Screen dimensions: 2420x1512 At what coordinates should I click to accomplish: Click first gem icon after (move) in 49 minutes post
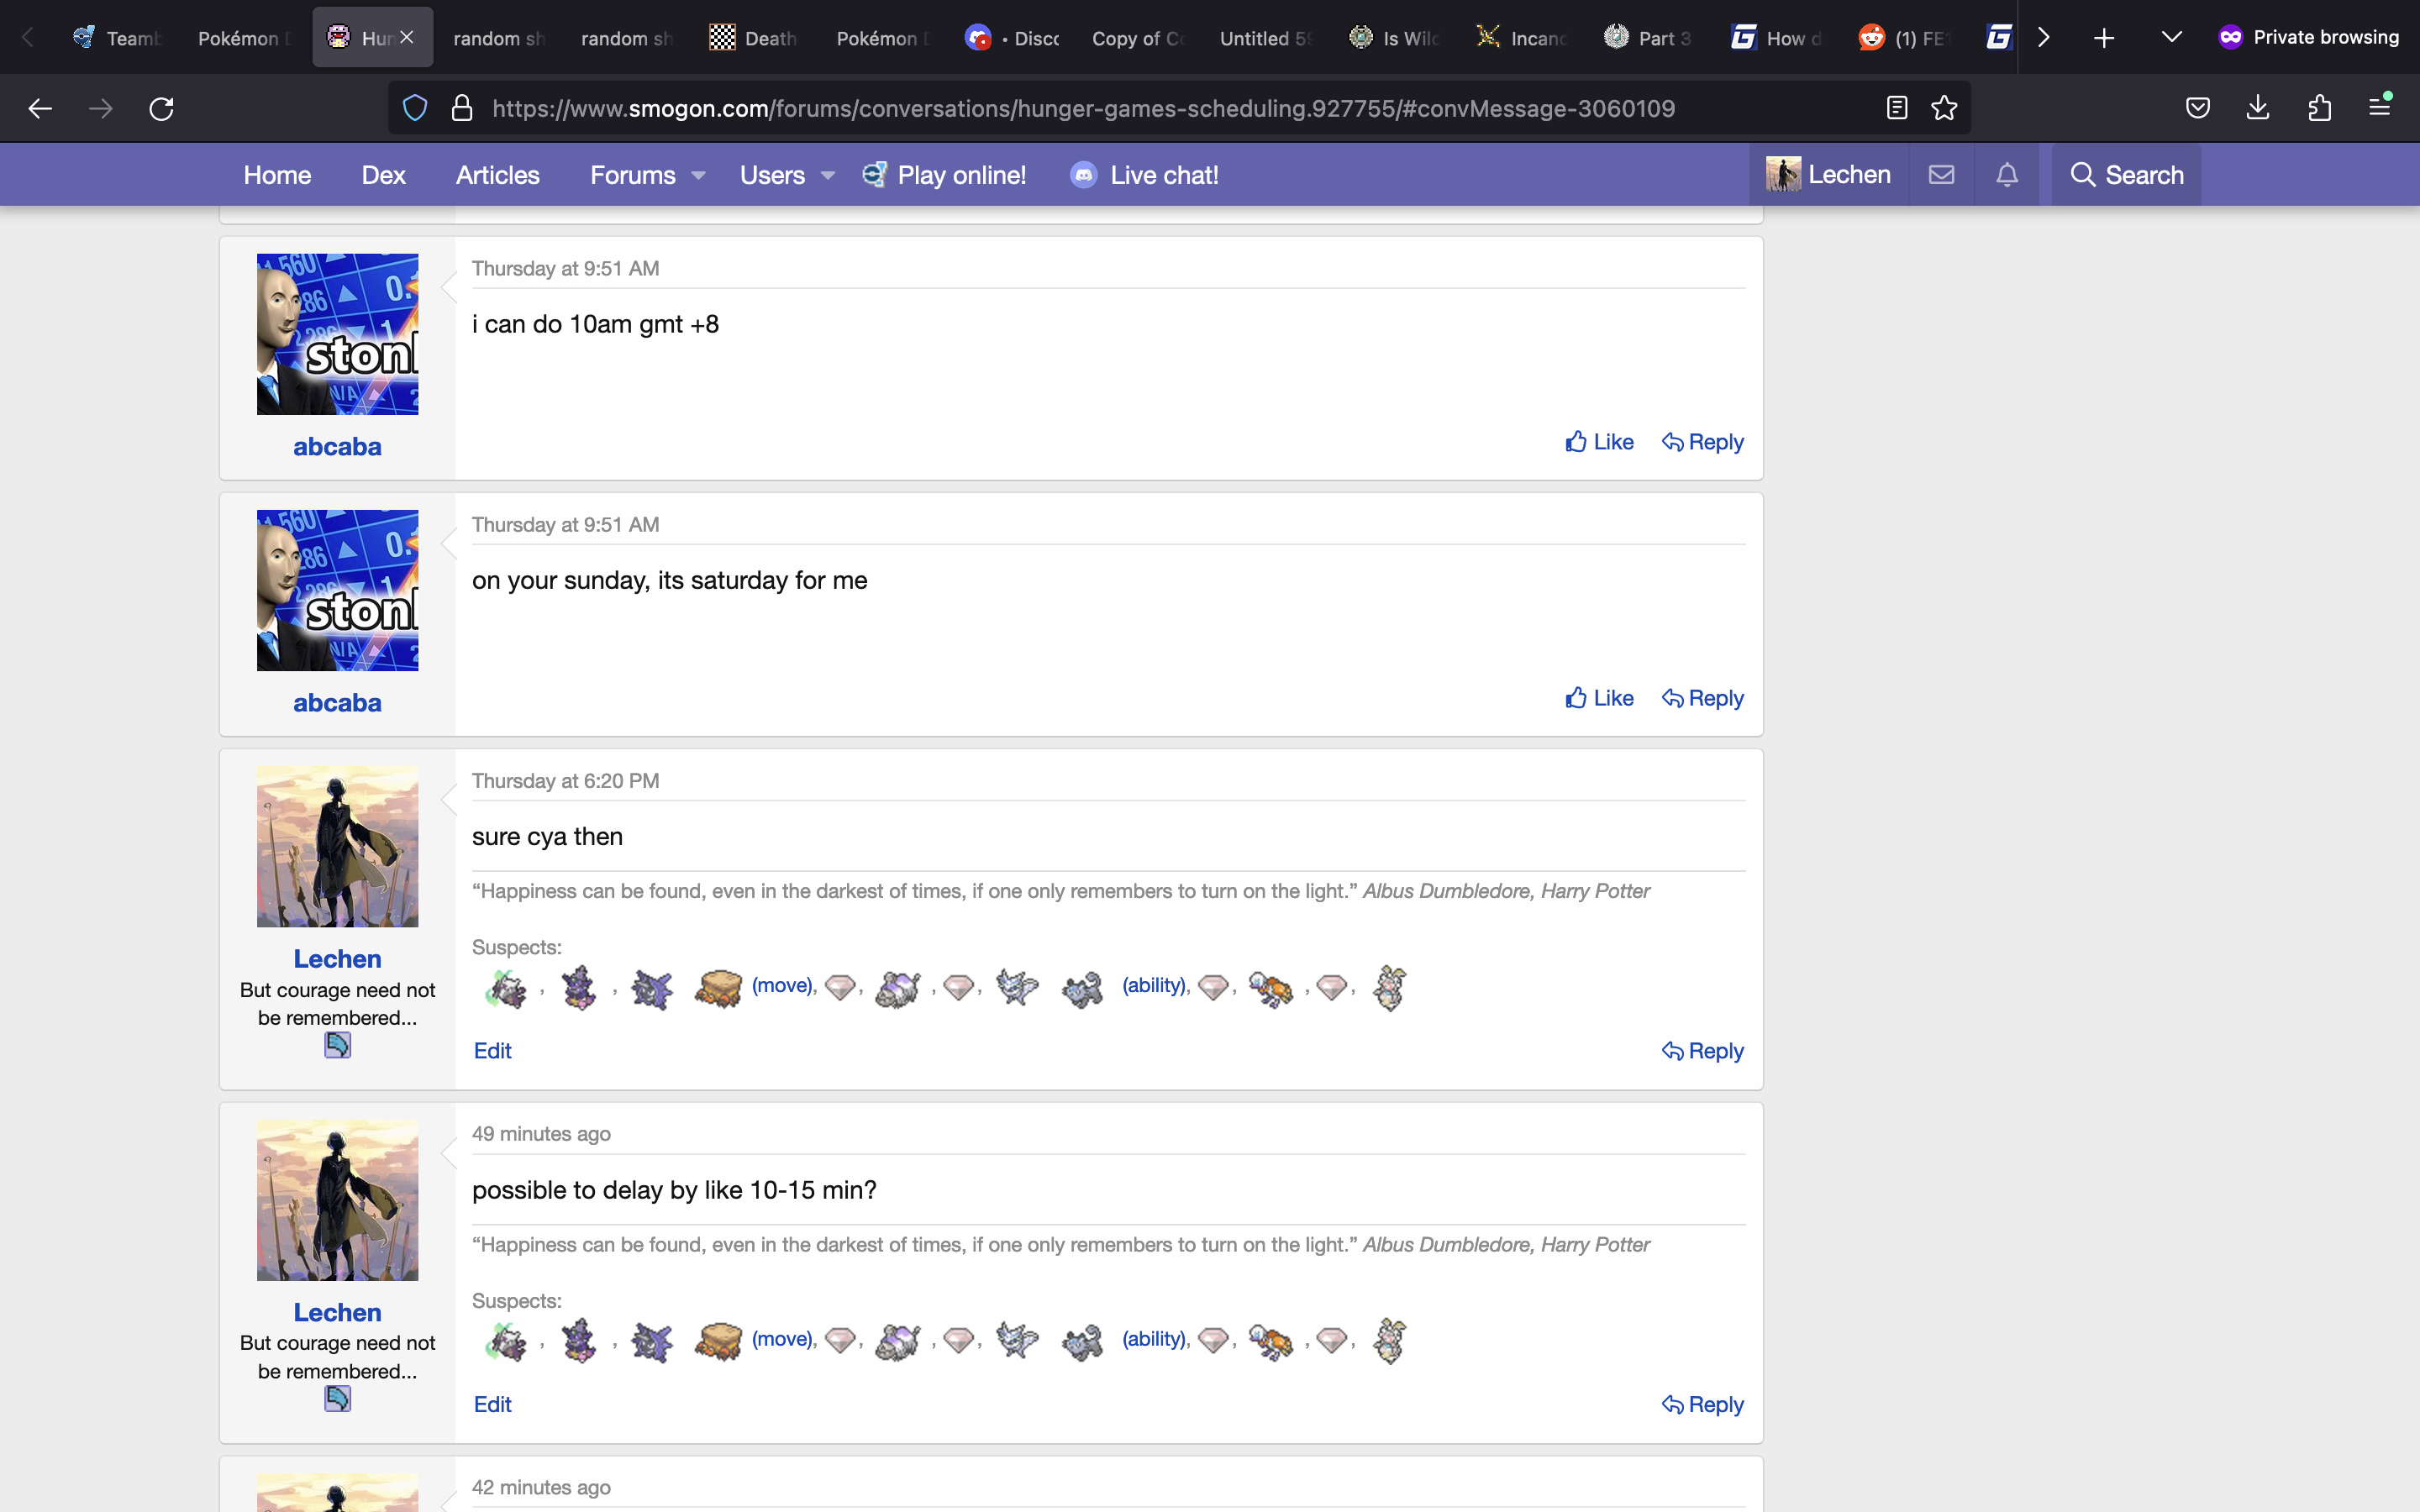point(840,1340)
